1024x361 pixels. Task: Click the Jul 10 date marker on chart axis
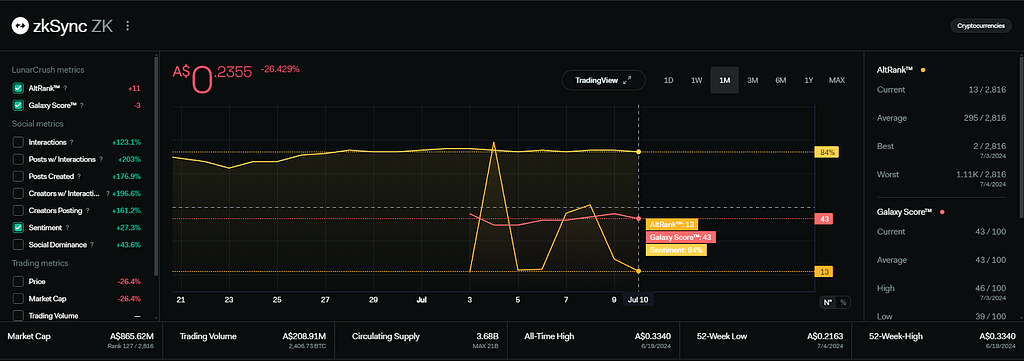(639, 300)
